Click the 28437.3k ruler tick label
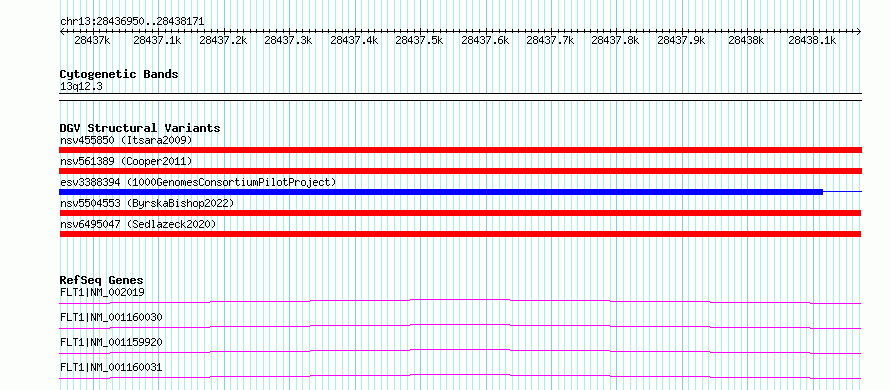 coord(288,40)
